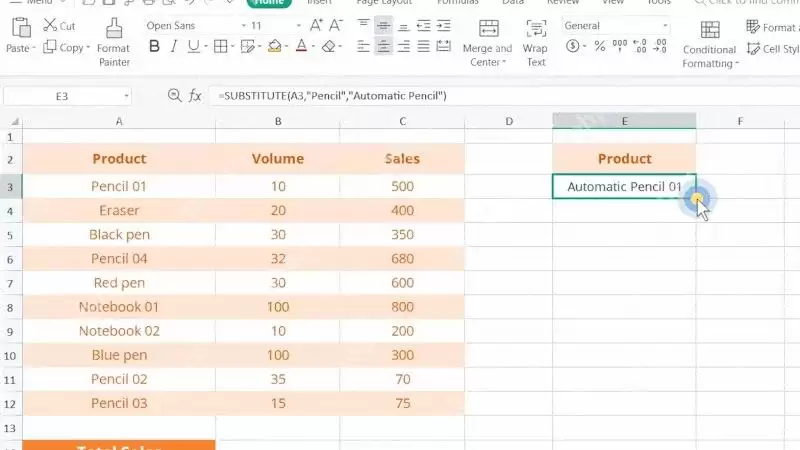Open the Home ribbon tab
This screenshot has width=800, height=450.
(x=269, y=3)
